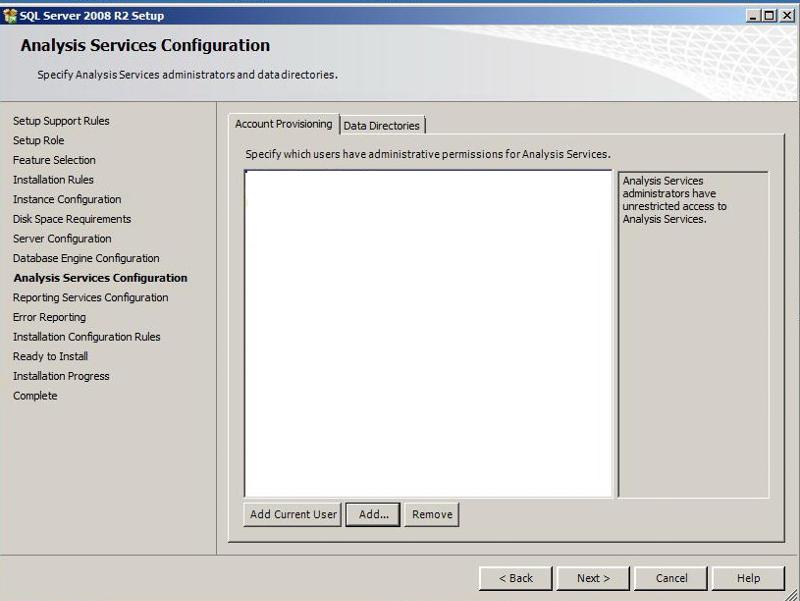Cancel the SQL Server setup
800x601 pixels.
coord(671,578)
